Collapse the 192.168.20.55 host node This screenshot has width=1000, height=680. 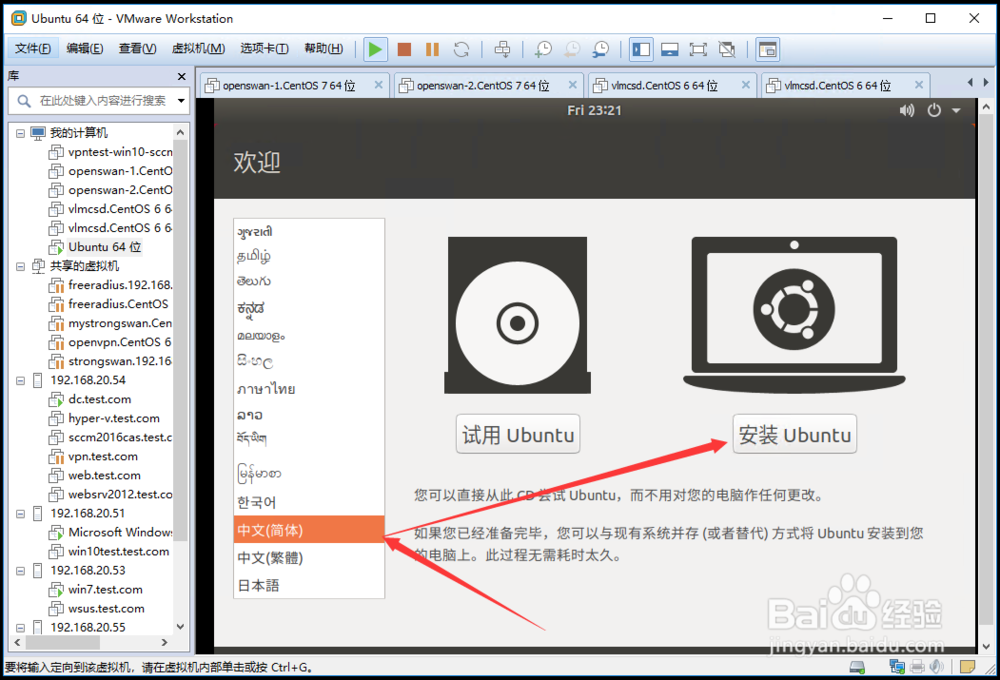click(20, 628)
